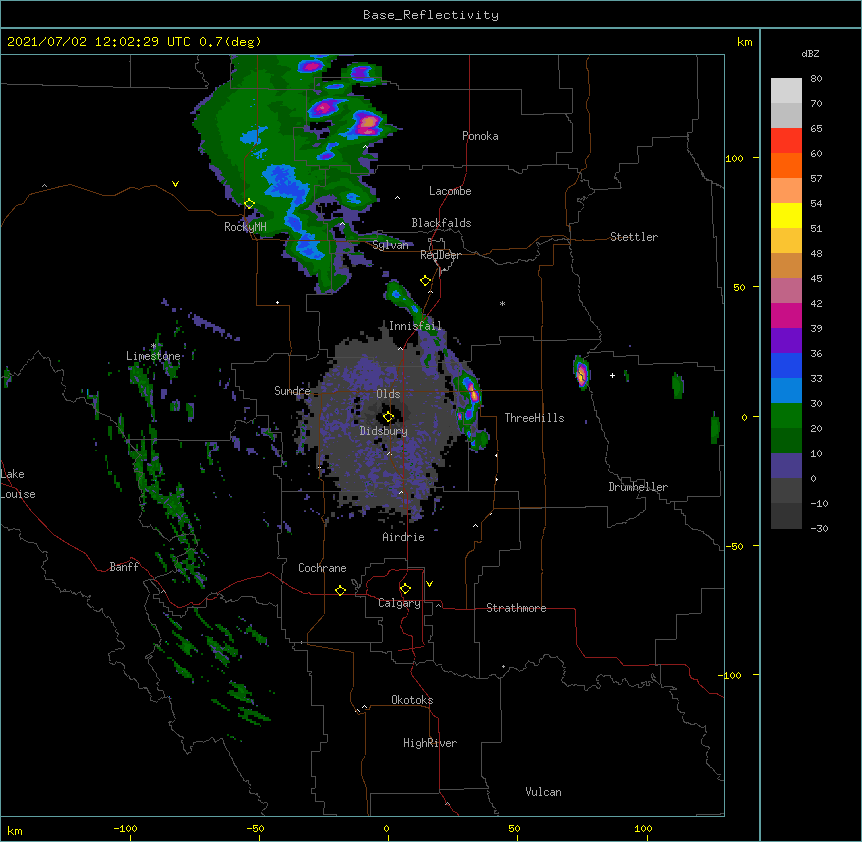Pick the yellow swatch between 51 and 54 dBZ
The width and height of the screenshot is (862, 842).
786,215
